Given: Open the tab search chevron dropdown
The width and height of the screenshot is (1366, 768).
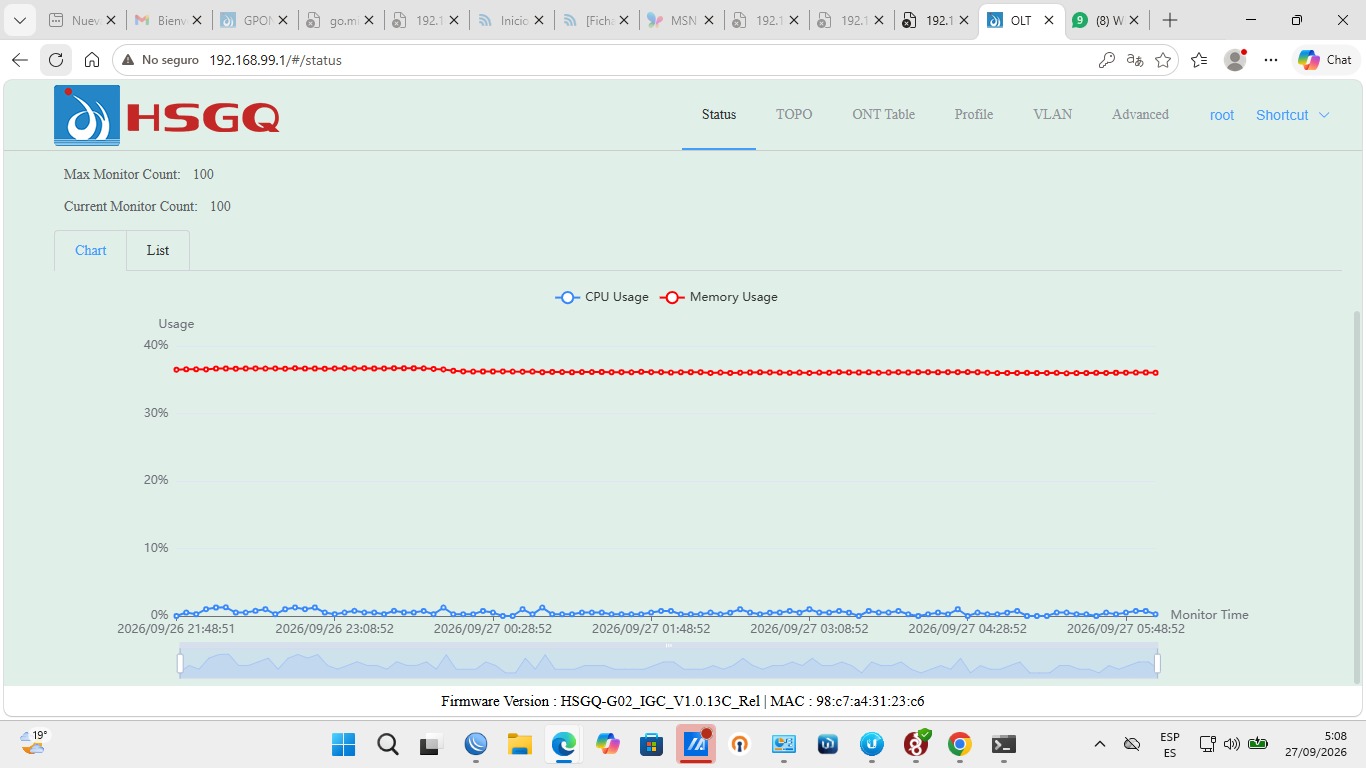Looking at the screenshot, I should (19, 20).
